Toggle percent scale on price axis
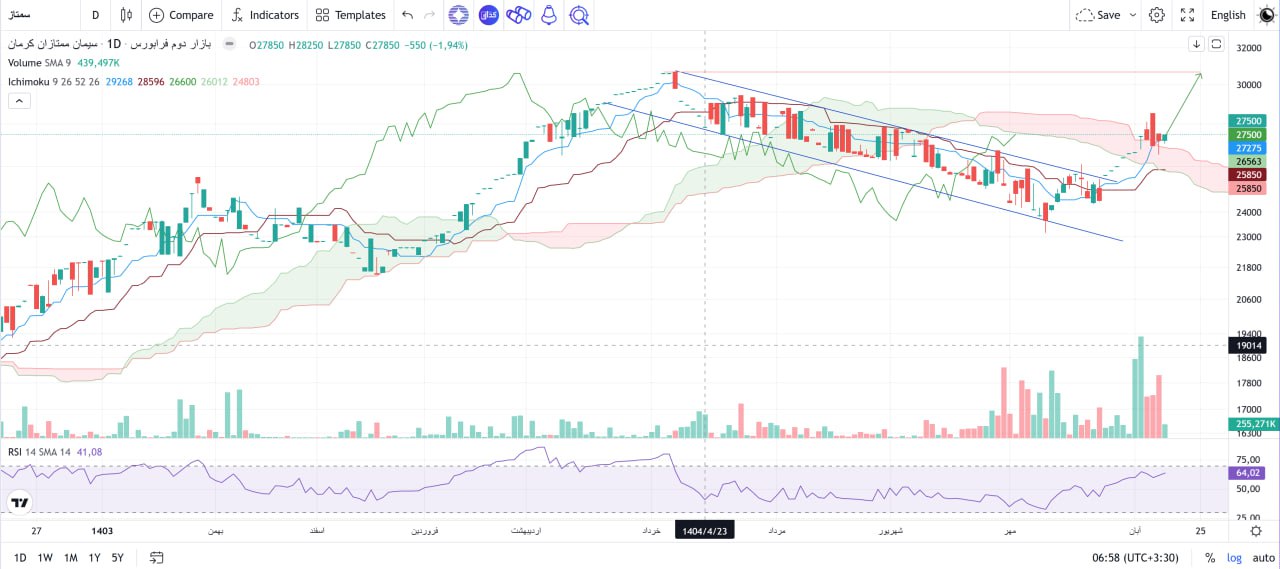The height and width of the screenshot is (569, 1280). [1210, 557]
